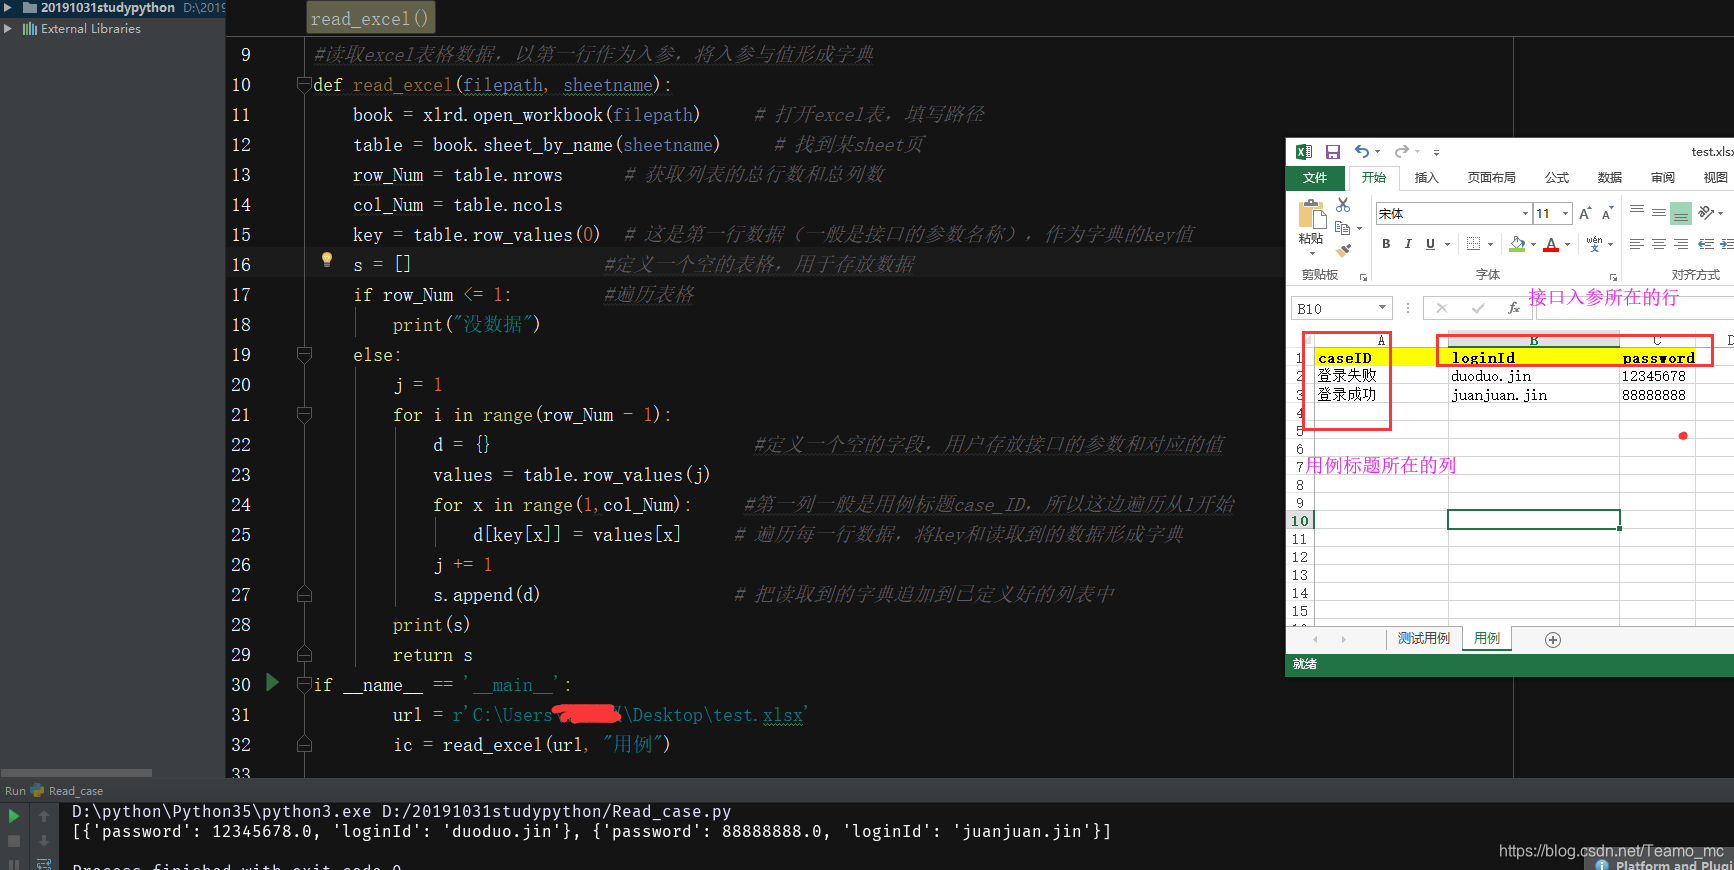Switch to the 审阅 ribbon tab
Image resolution: width=1734 pixels, height=870 pixels.
(x=1662, y=178)
